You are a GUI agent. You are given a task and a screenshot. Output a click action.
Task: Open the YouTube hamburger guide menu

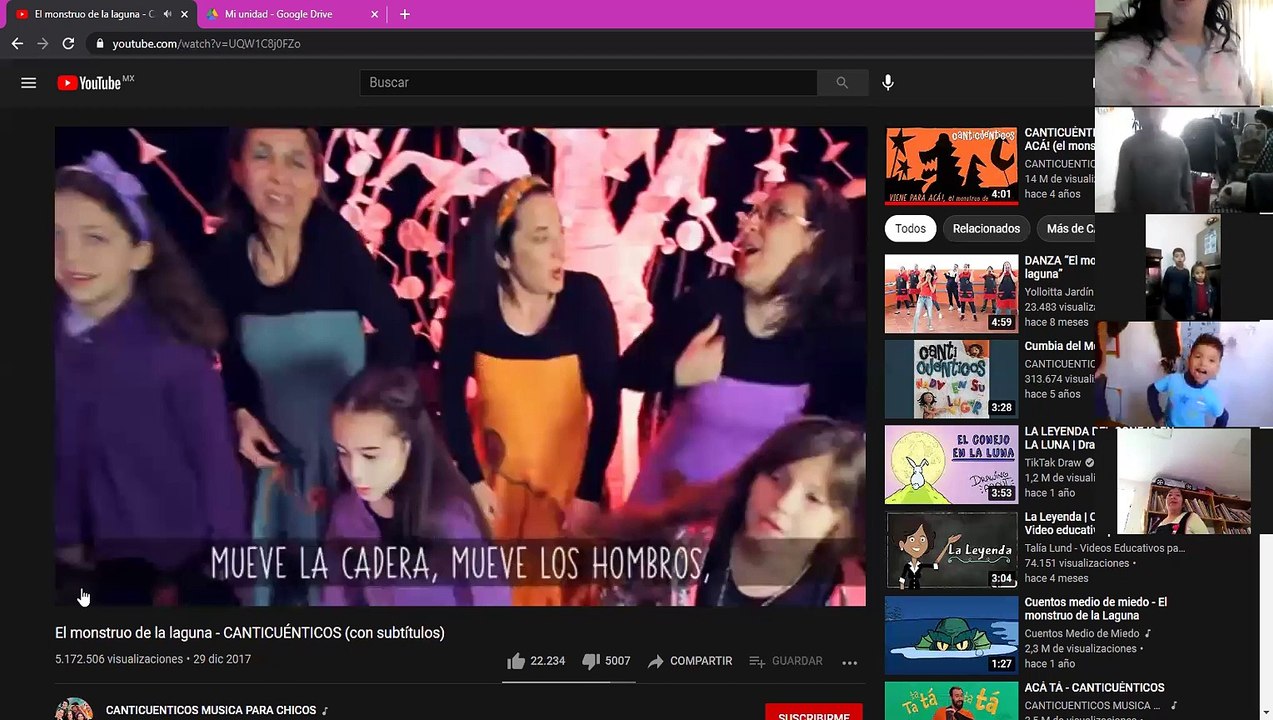[x=28, y=83]
